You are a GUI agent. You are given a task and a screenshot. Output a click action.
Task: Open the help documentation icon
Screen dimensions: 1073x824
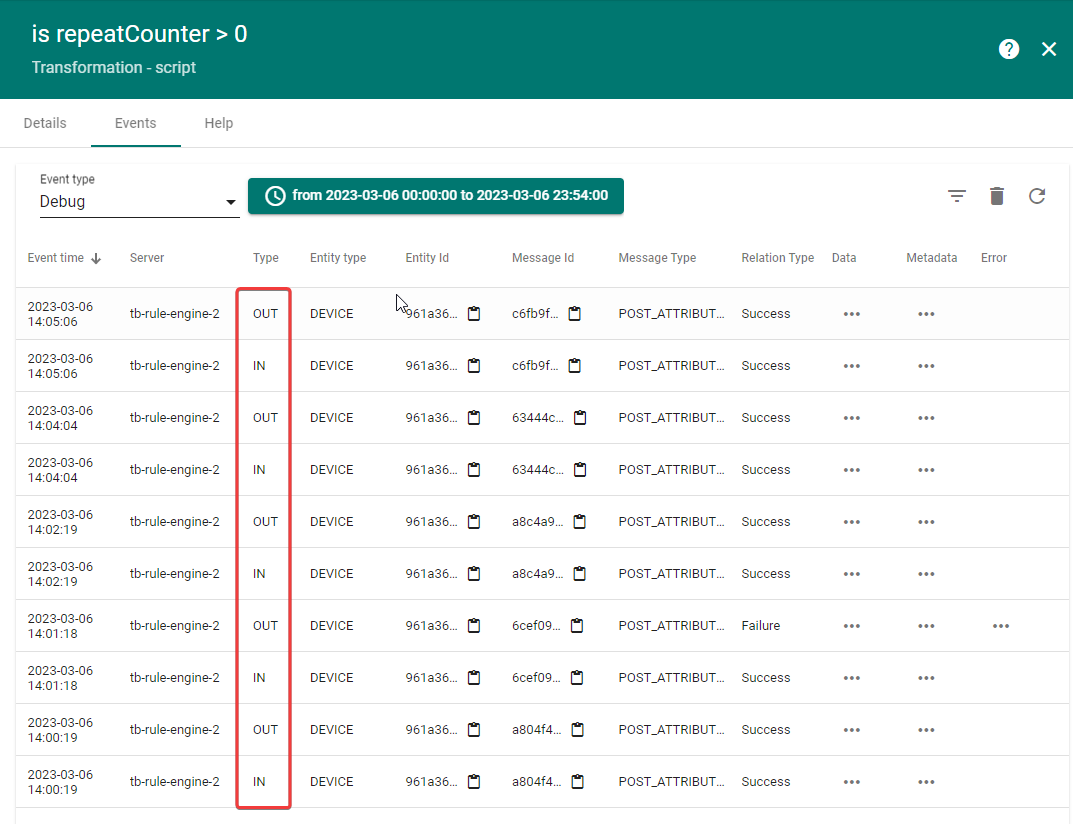1009,48
